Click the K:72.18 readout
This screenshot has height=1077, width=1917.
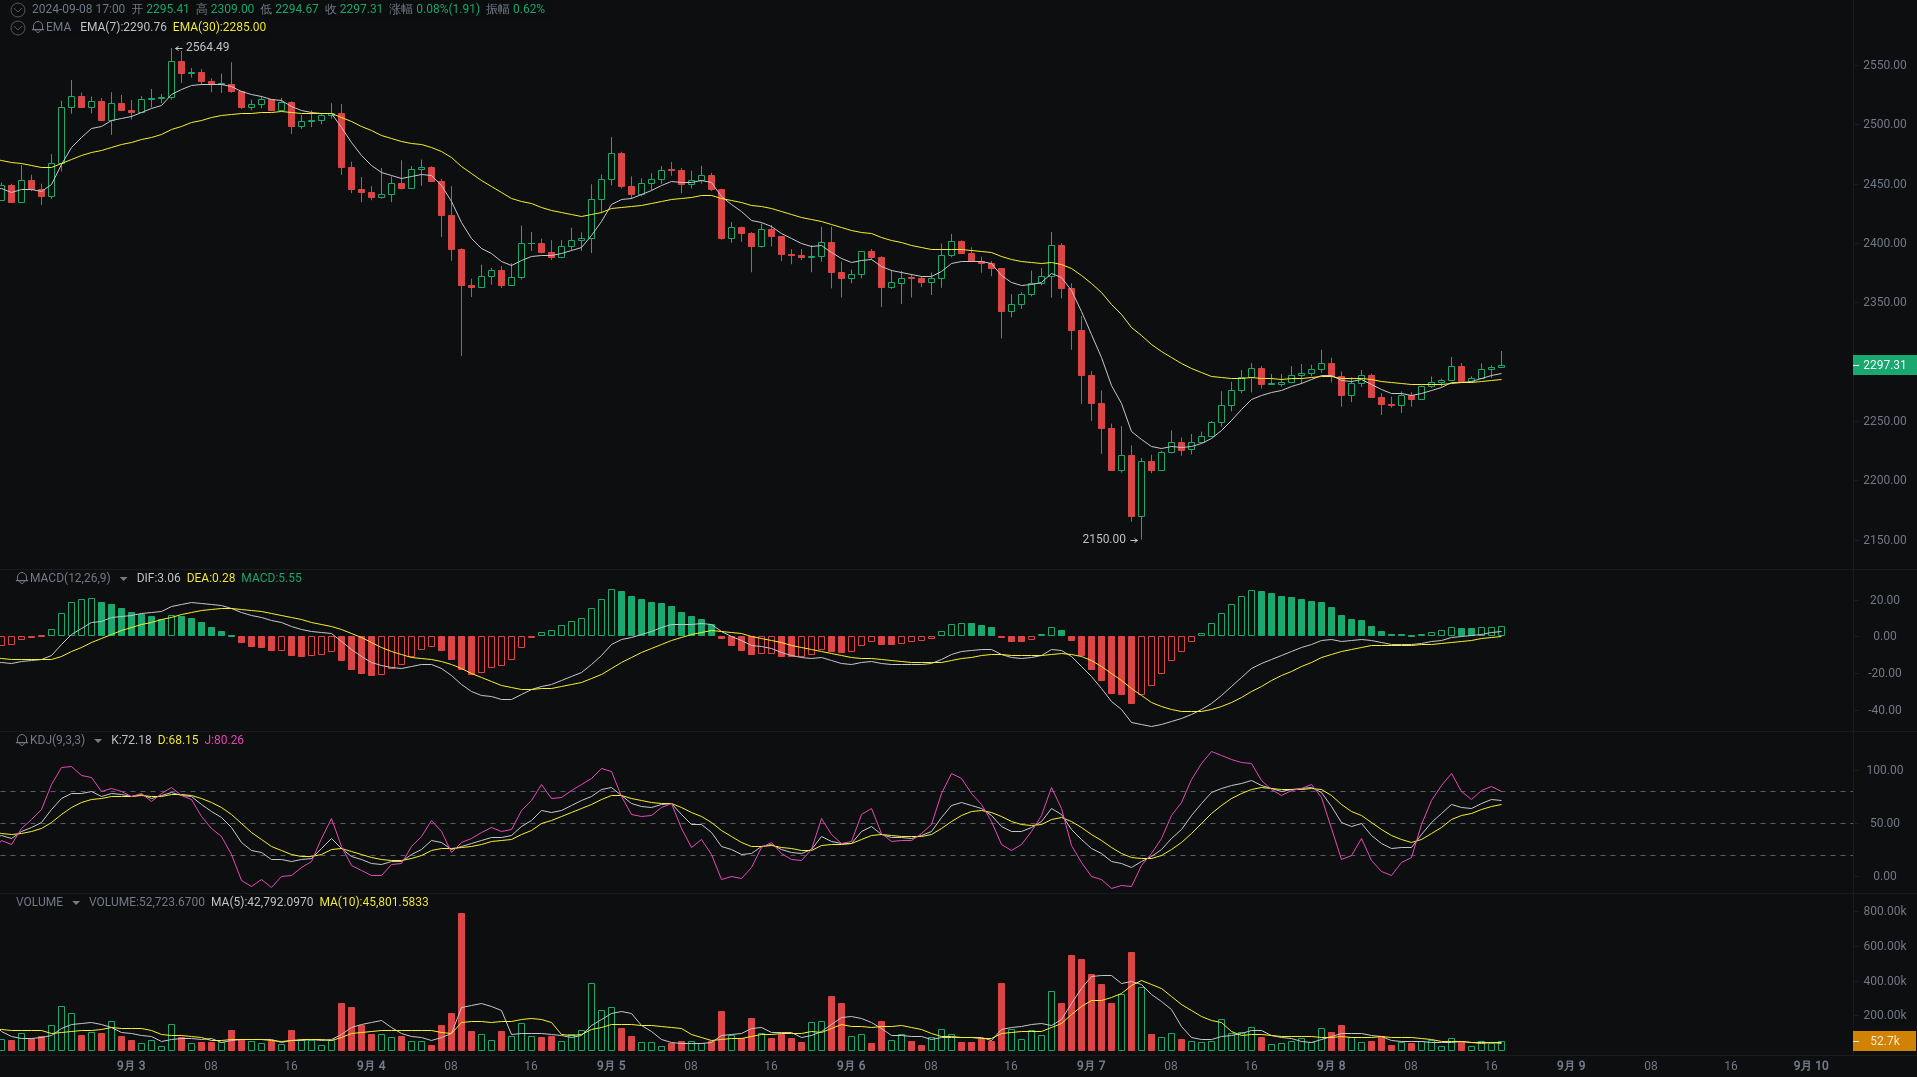click(131, 740)
